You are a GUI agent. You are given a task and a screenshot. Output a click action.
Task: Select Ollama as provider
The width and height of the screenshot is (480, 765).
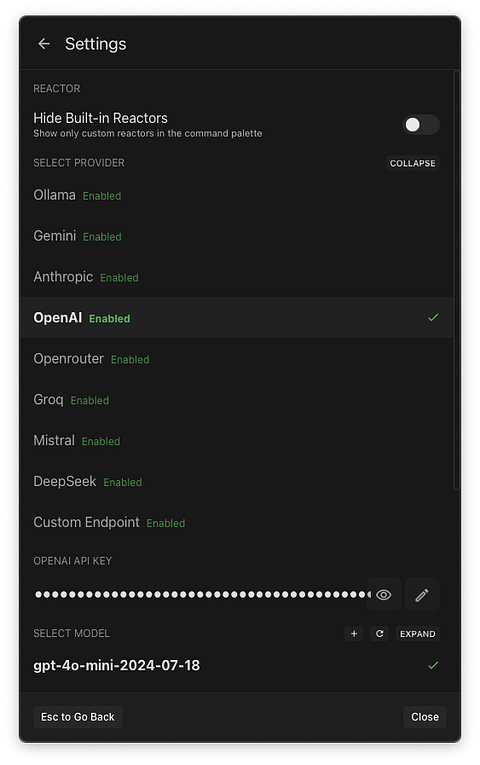point(237,195)
